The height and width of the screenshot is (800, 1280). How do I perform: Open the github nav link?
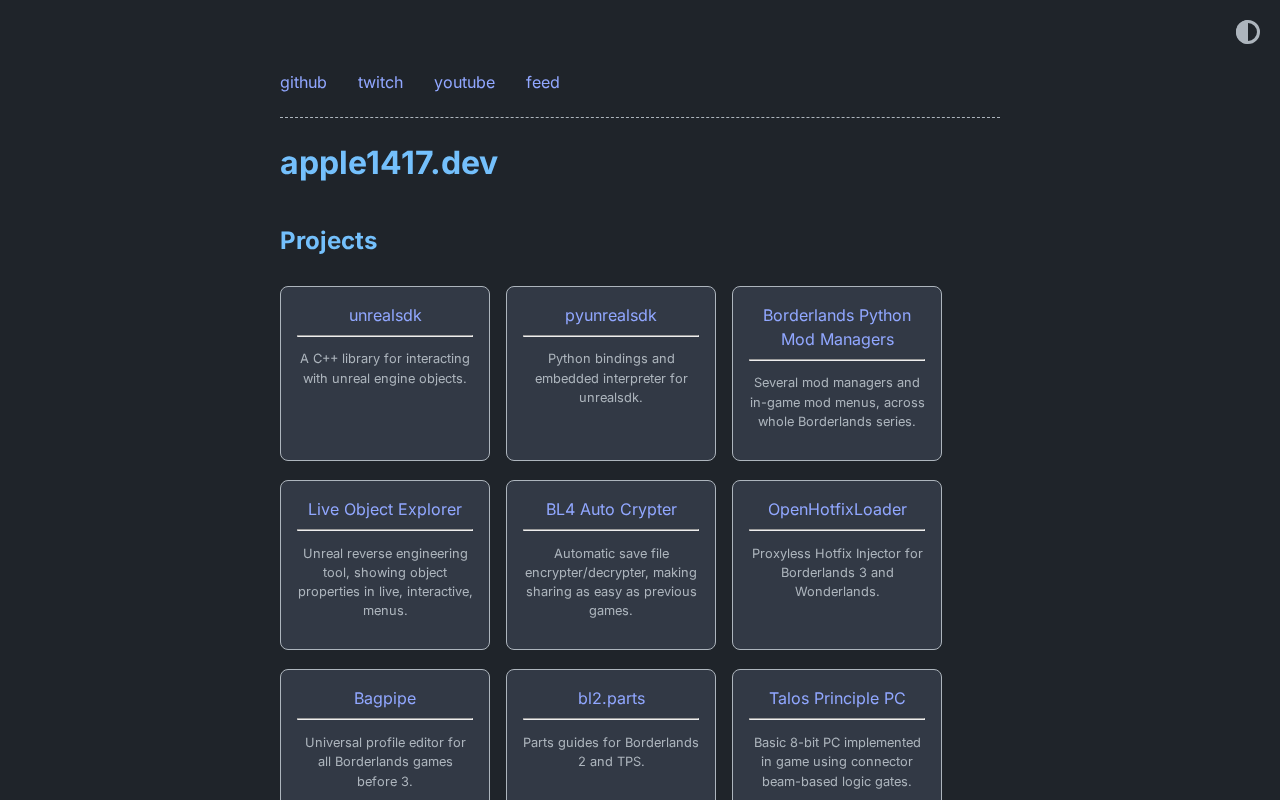(303, 82)
